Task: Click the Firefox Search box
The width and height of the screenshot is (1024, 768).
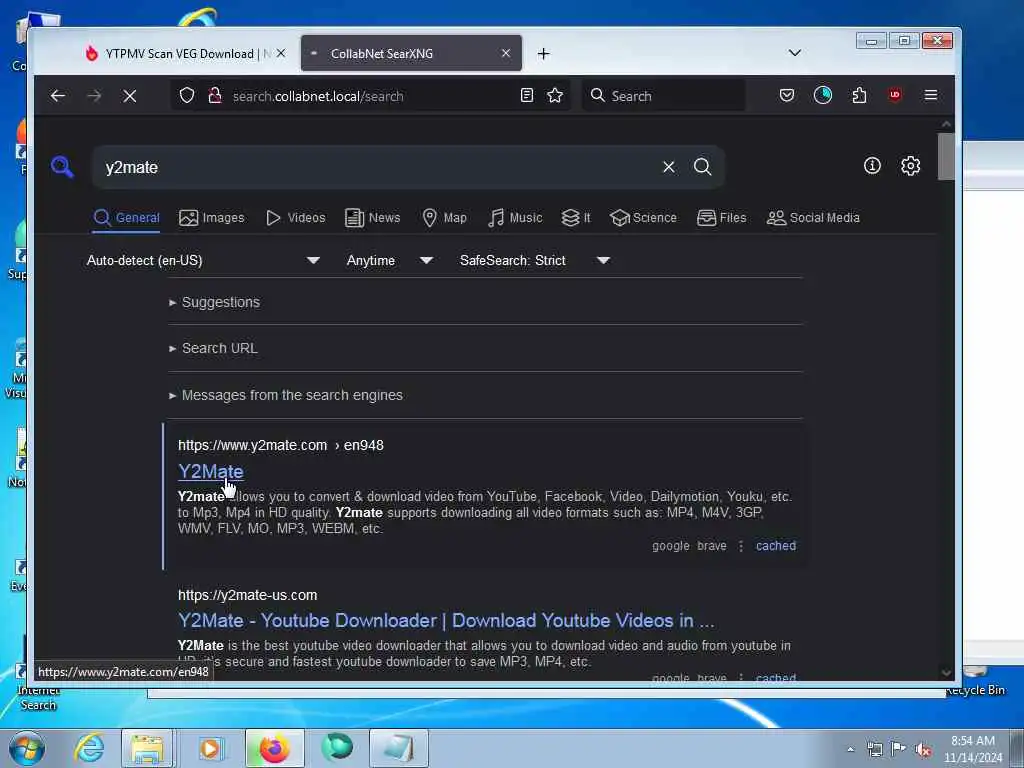Action: pos(663,96)
